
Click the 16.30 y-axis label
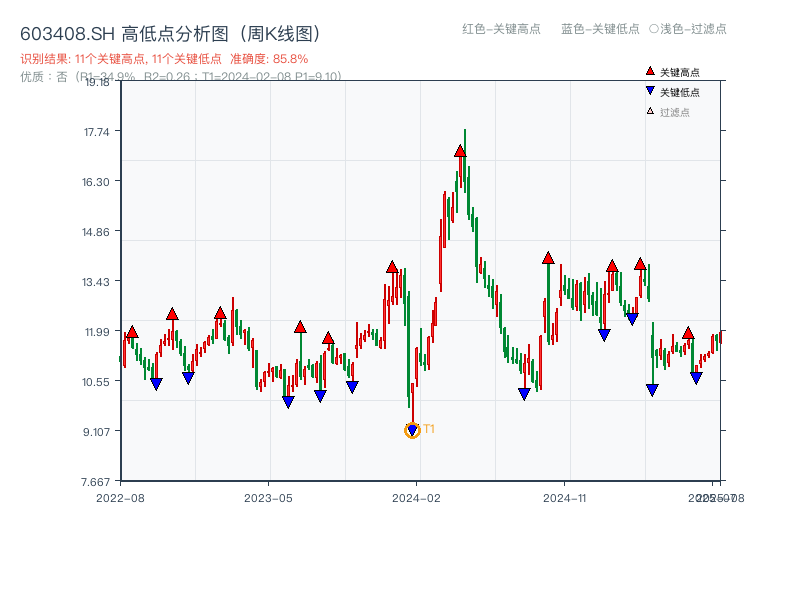[96, 182]
